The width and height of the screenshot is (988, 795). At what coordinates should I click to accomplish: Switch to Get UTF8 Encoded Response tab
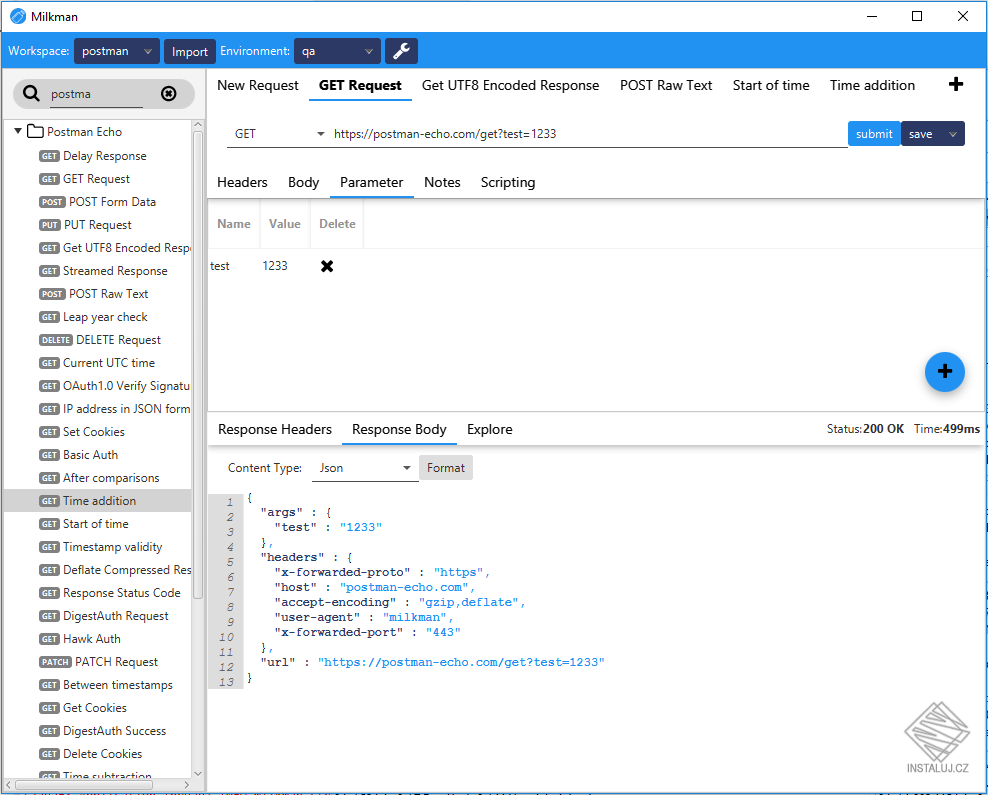pos(510,85)
